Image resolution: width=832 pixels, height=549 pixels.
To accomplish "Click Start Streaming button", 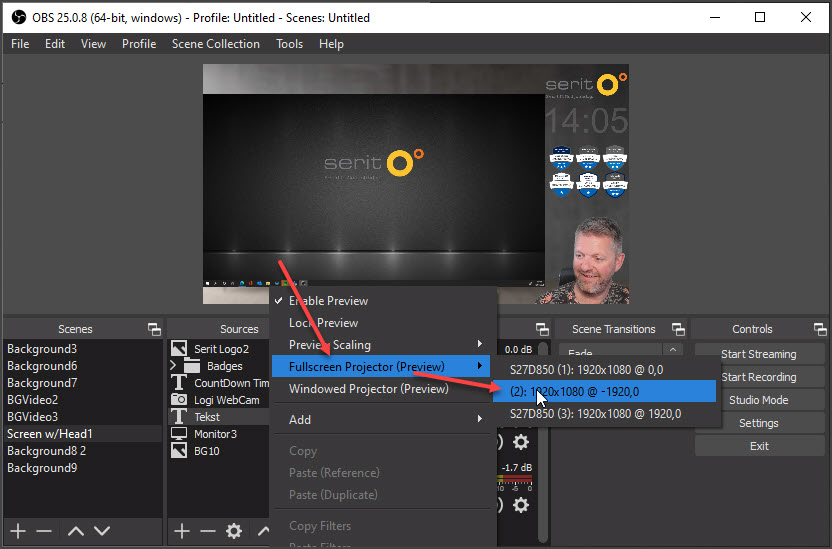I will tap(759, 354).
